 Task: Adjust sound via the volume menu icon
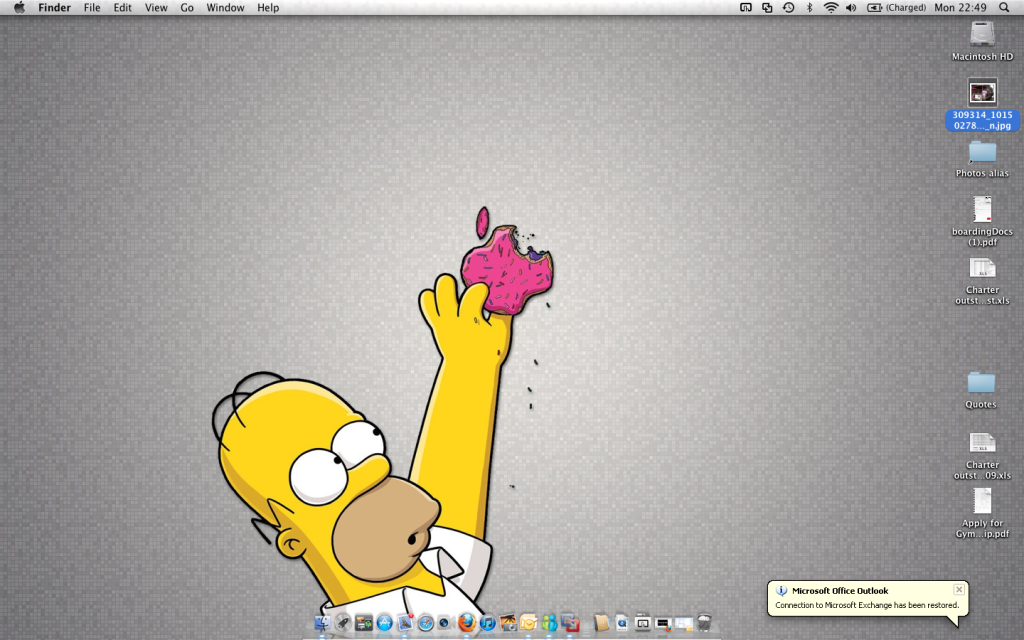851,8
